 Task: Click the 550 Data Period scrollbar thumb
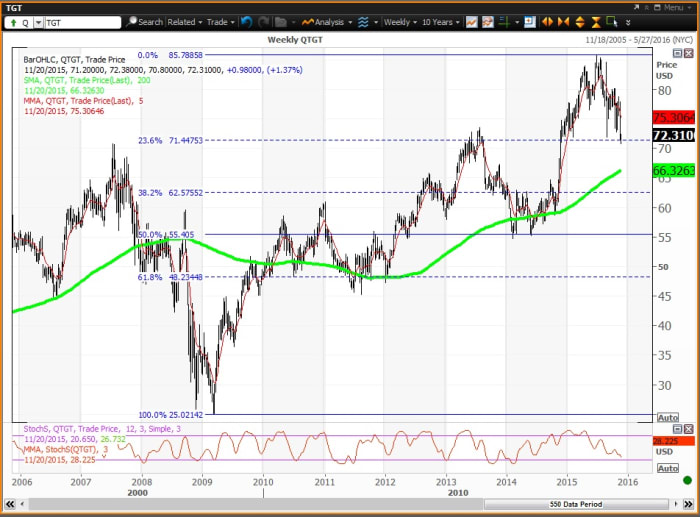(576, 504)
